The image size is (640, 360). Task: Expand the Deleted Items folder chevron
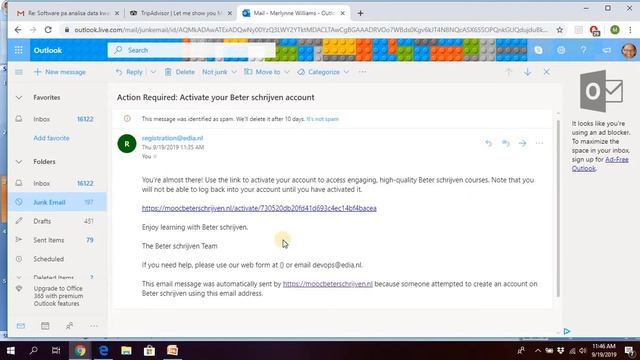19,277
